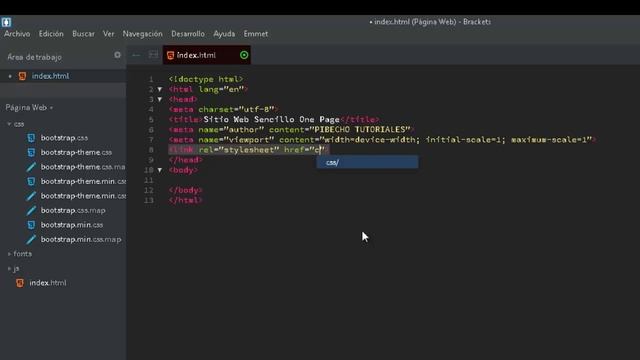This screenshot has height=360, width=640.
Task: Click the meta charset utf-8 line
Action: coord(224,109)
